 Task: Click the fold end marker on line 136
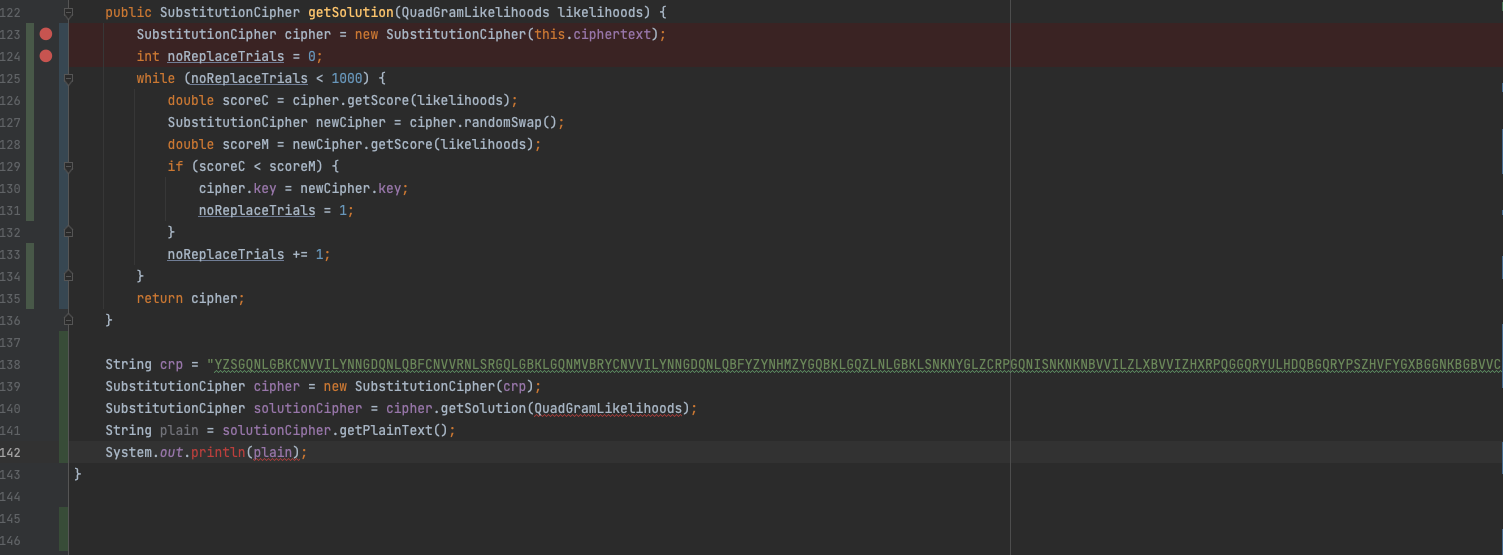(68, 320)
